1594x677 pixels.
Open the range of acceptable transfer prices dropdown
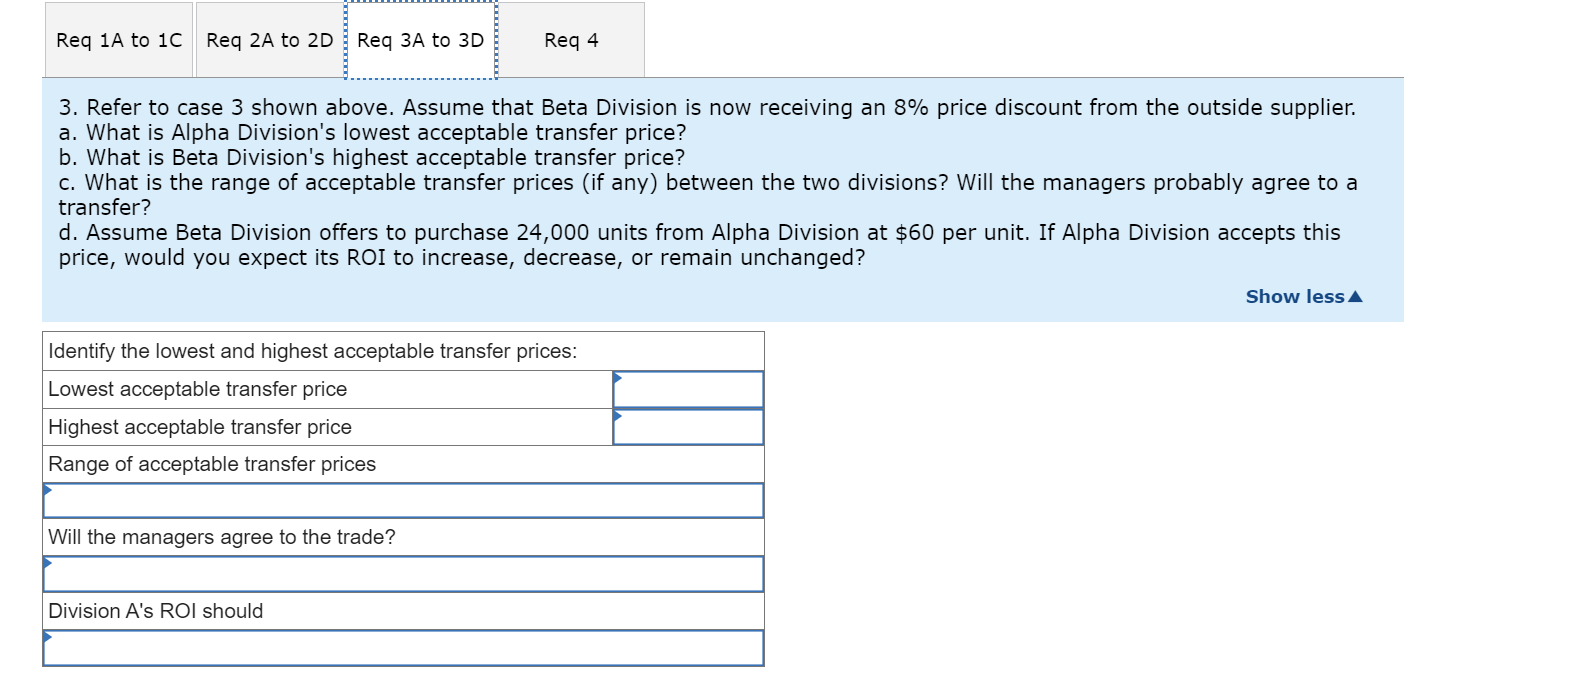pos(402,499)
